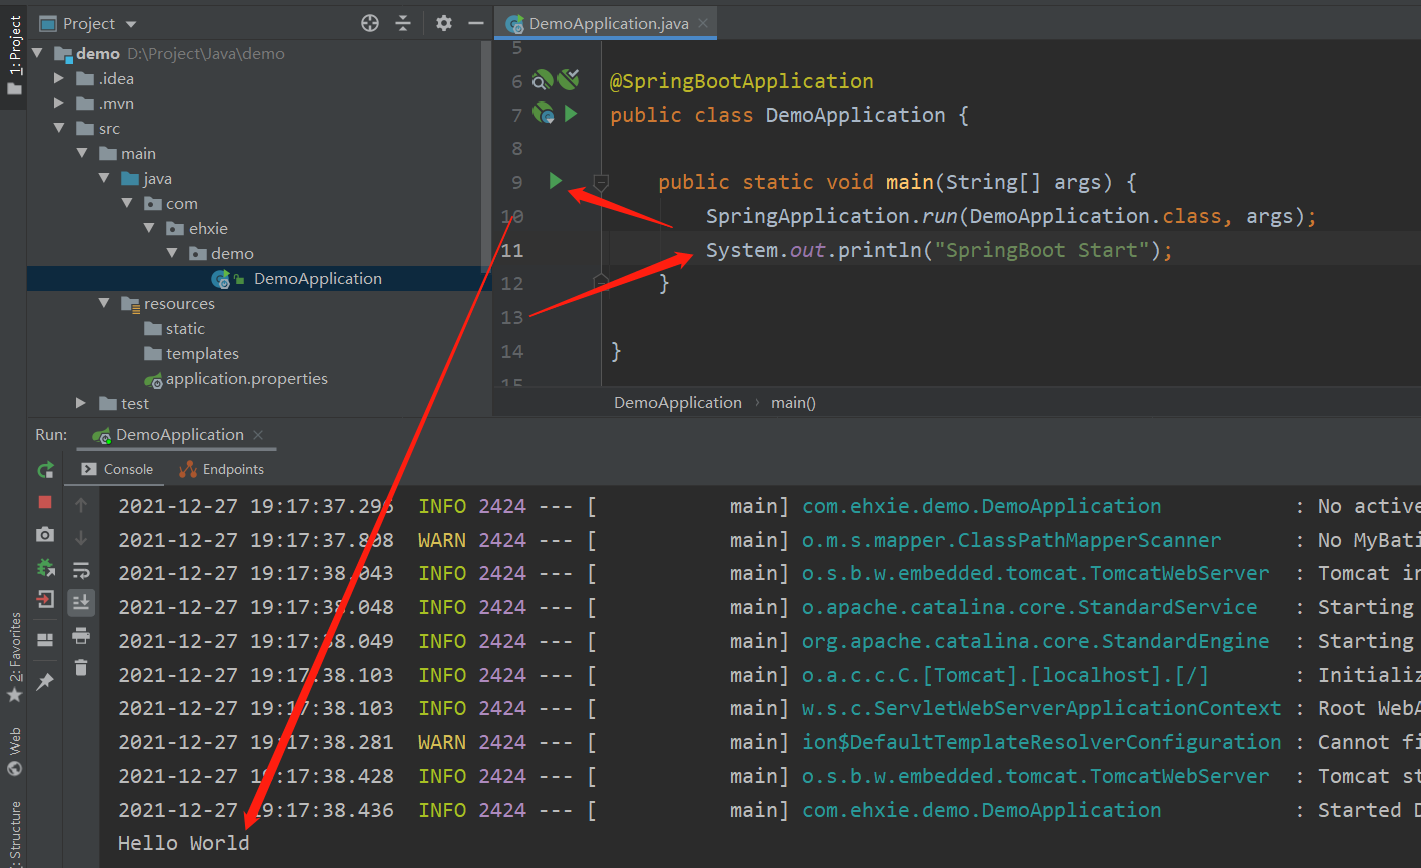Rerun DemoApplication using the green rerun icon
Image resolution: width=1421 pixels, height=868 pixels.
pos(45,469)
